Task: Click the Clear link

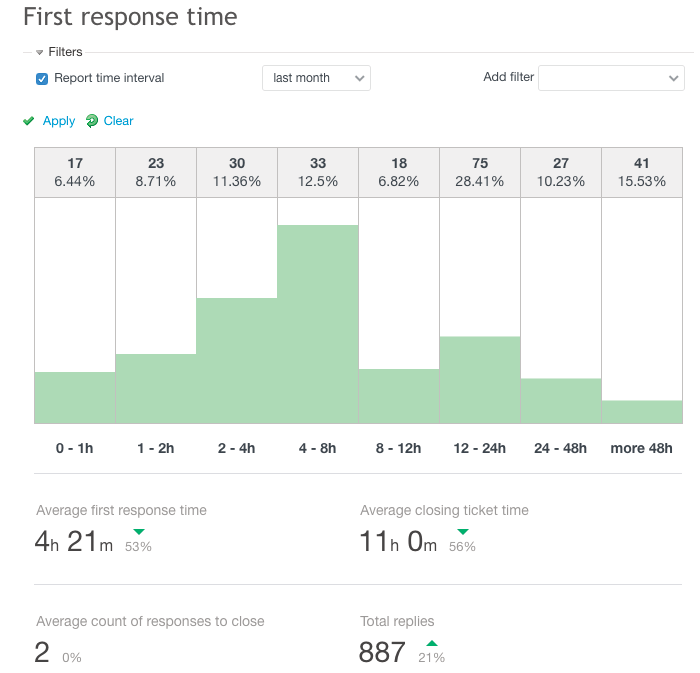Action: [118, 121]
